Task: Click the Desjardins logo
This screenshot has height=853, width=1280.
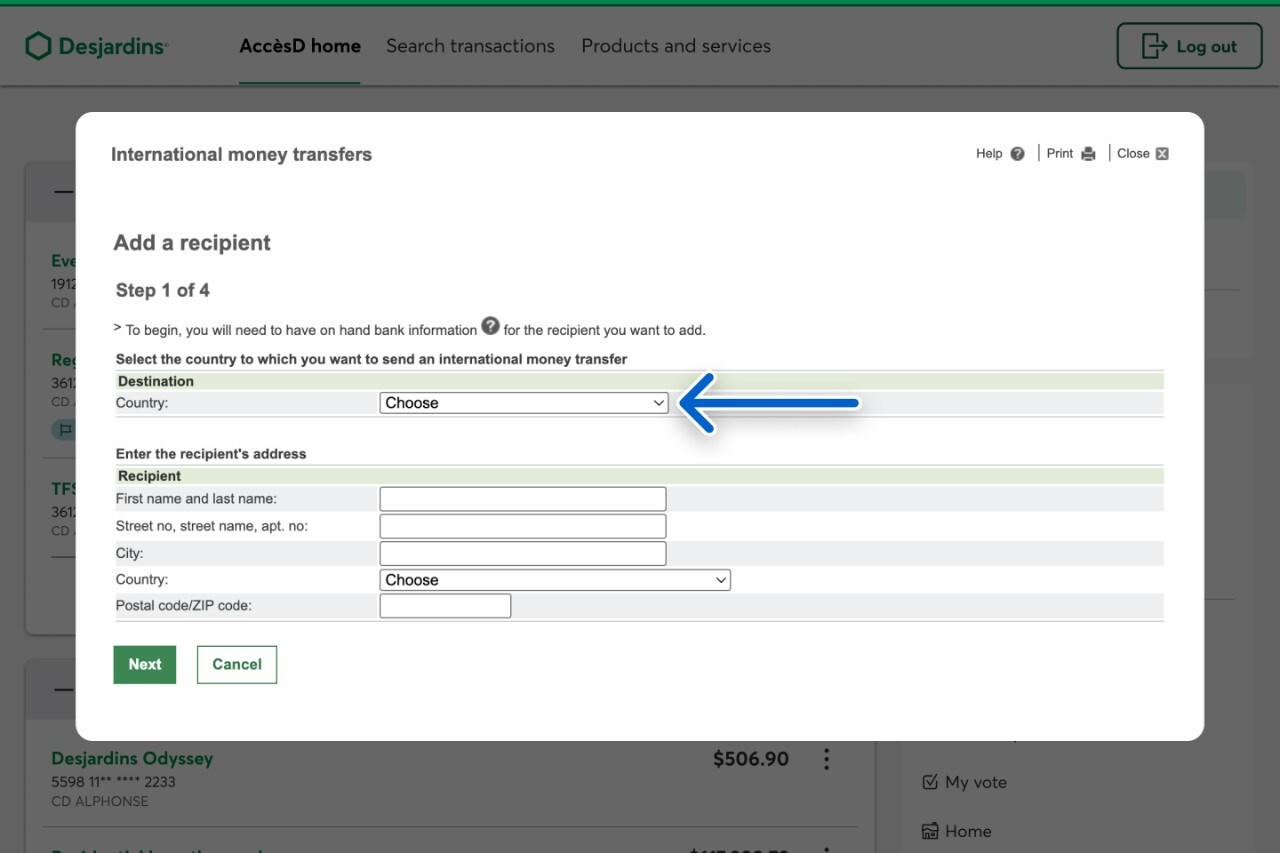Action: (96, 46)
